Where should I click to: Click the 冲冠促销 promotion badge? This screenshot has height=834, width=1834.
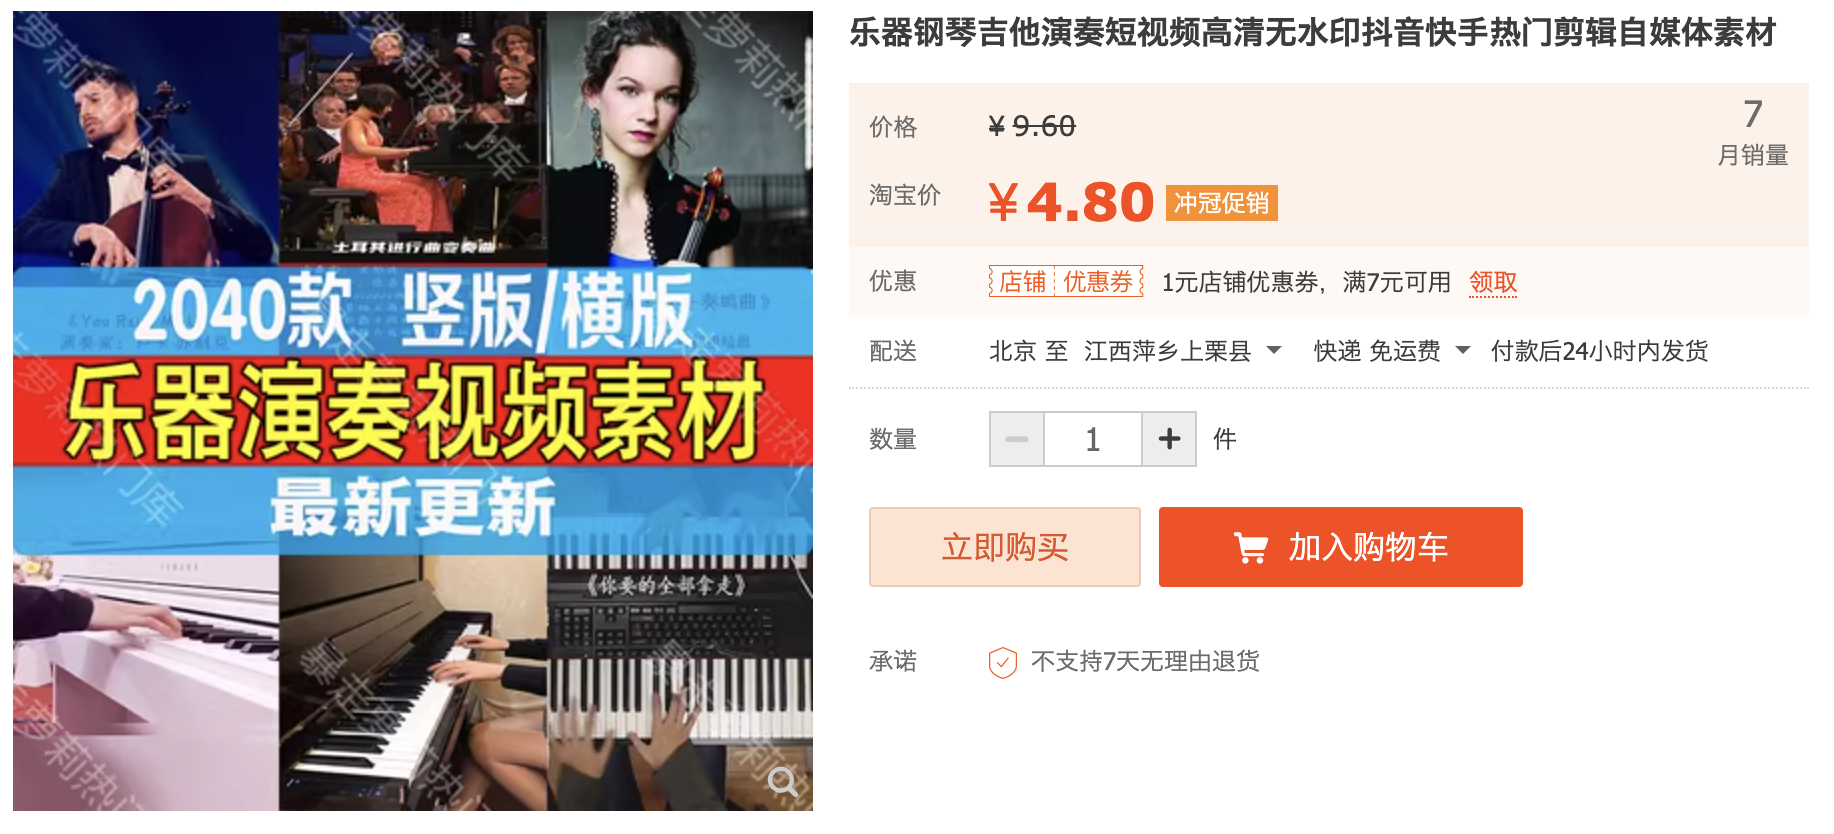[x=1221, y=203]
